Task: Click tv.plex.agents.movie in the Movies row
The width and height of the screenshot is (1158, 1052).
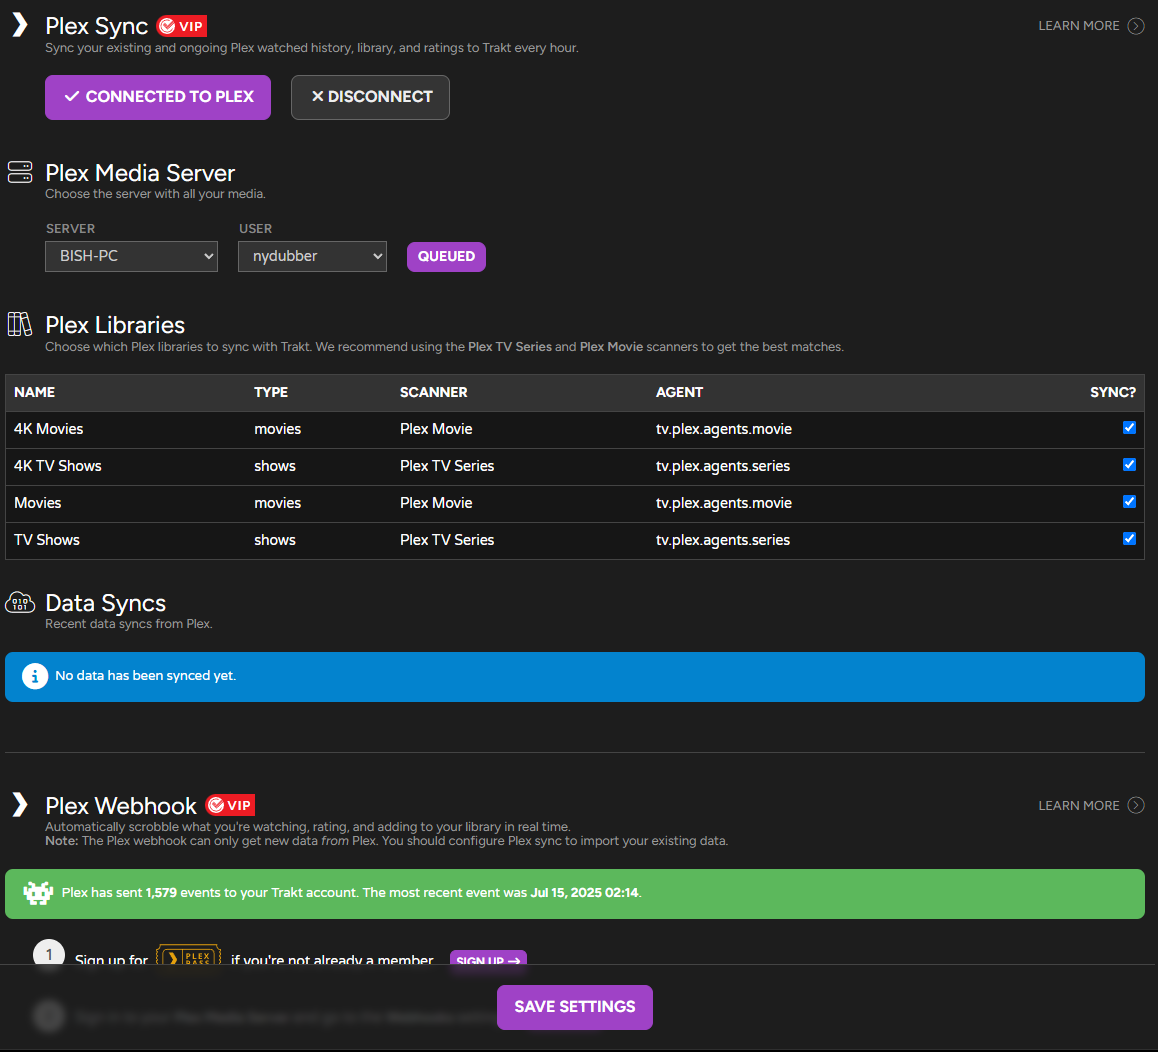Action: tap(724, 503)
